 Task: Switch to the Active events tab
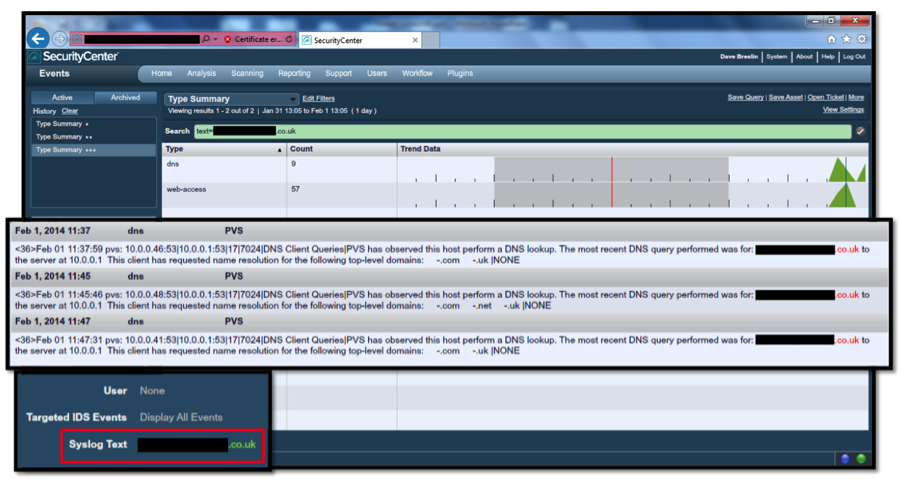click(x=63, y=98)
